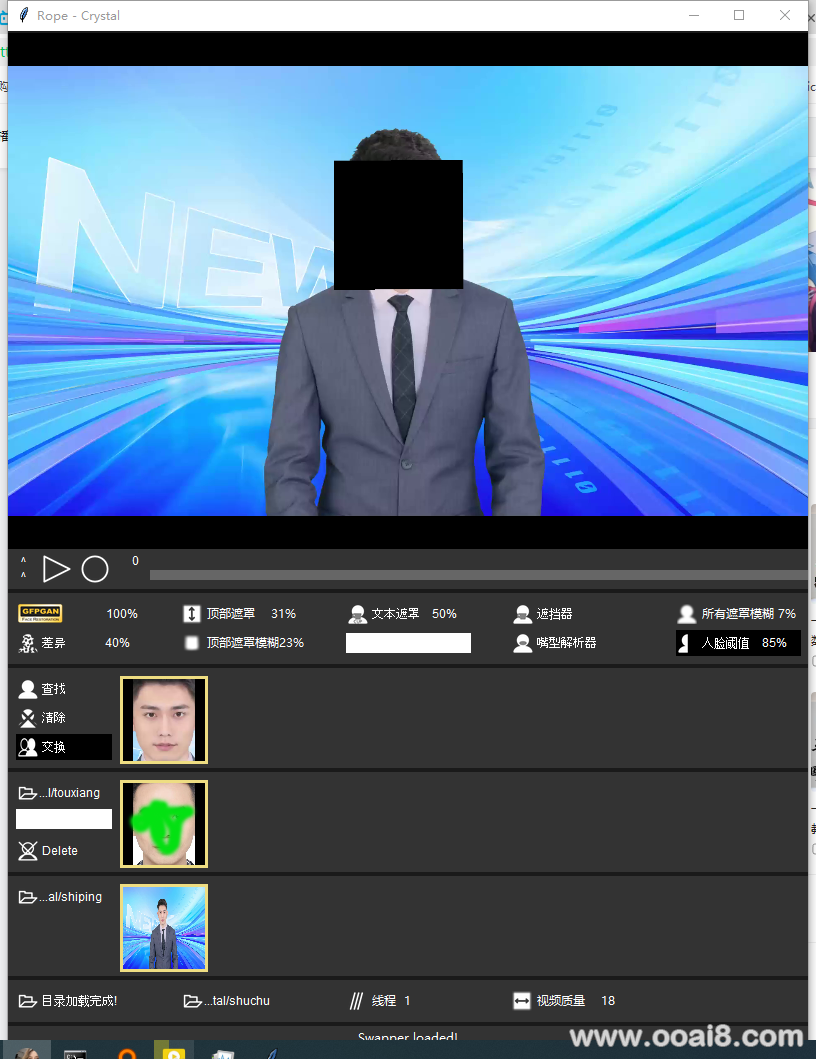
Task: Toggle the 文本遮罩 text mask icon
Action: [x=357, y=614]
